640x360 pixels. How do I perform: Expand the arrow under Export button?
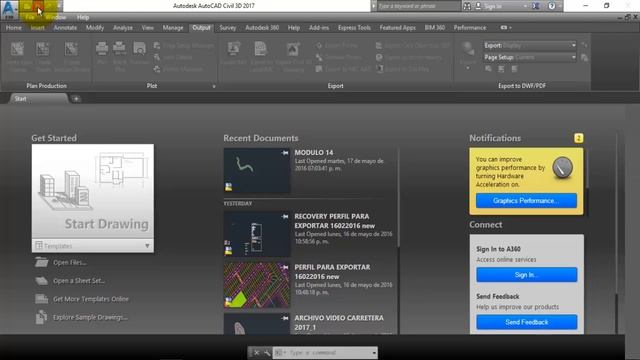468,68
